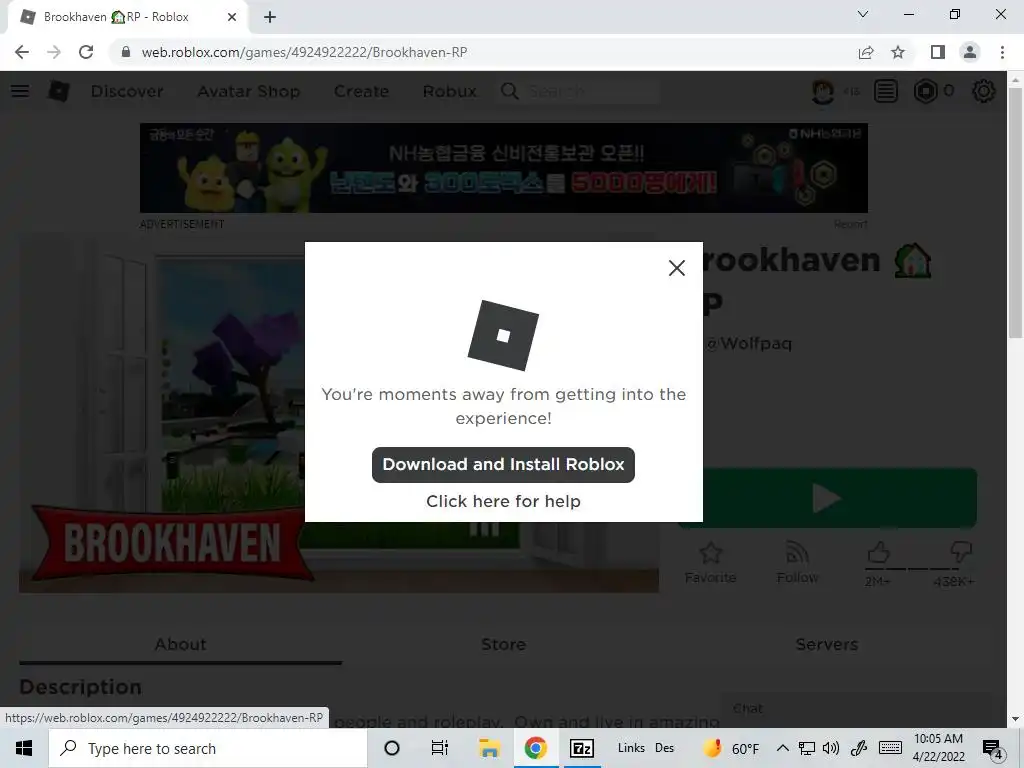Screen dimensions: 1024x768
Task: Open the notifications feed icon
Action: click(x=886, y=91)
